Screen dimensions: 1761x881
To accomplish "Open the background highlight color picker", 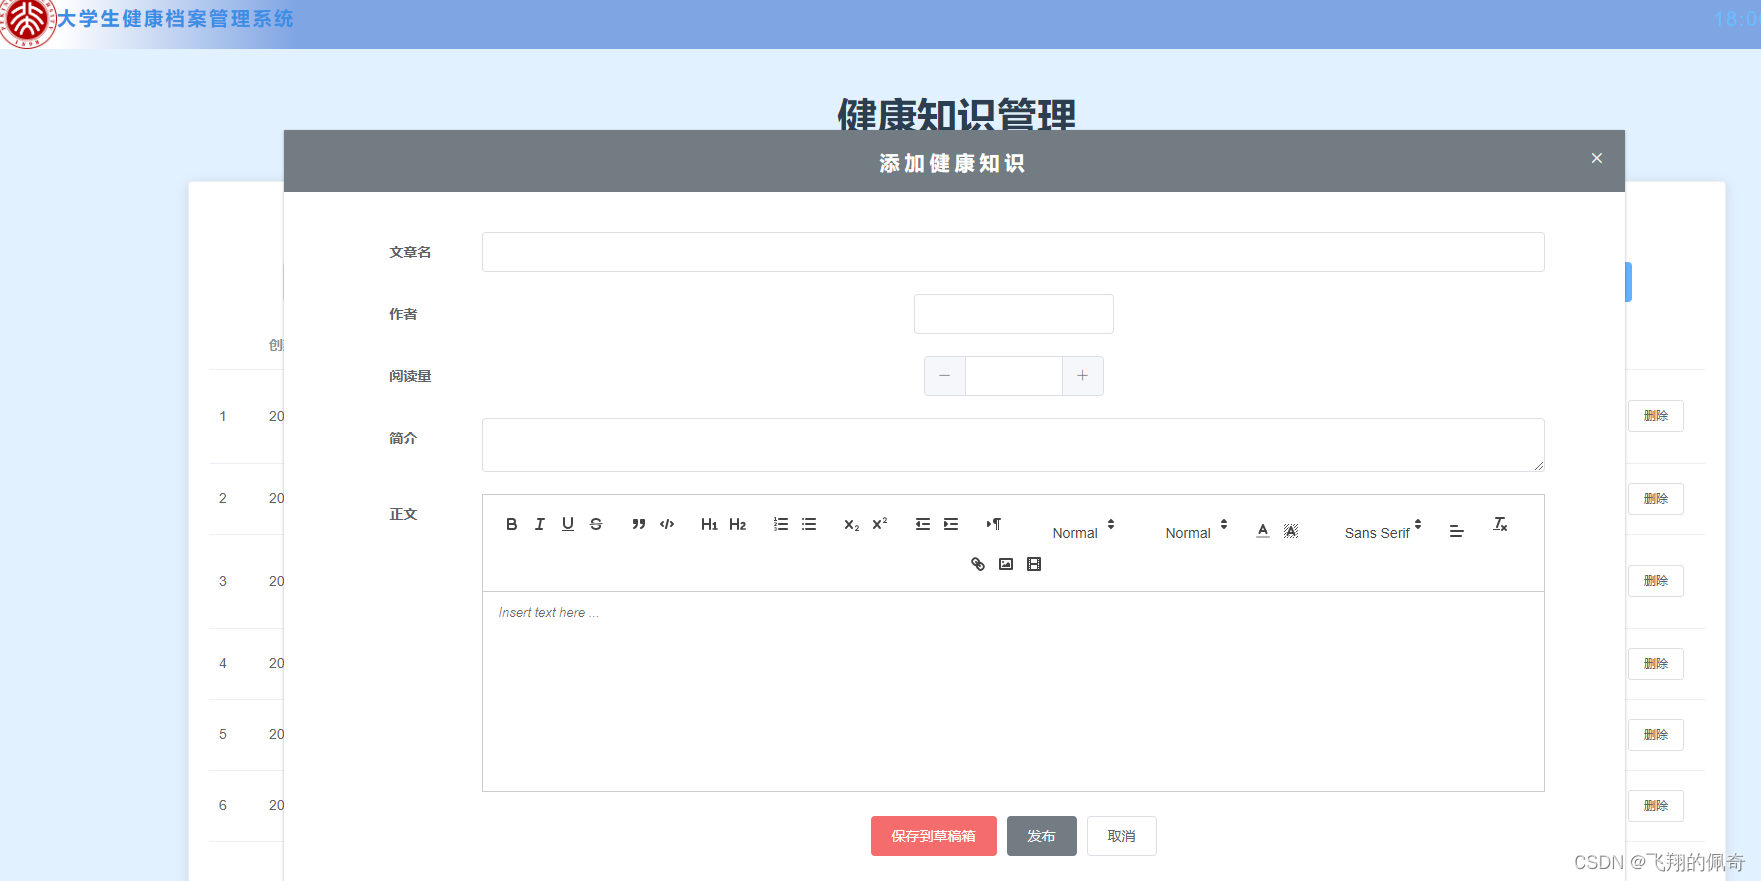I will coord(1291,531).
